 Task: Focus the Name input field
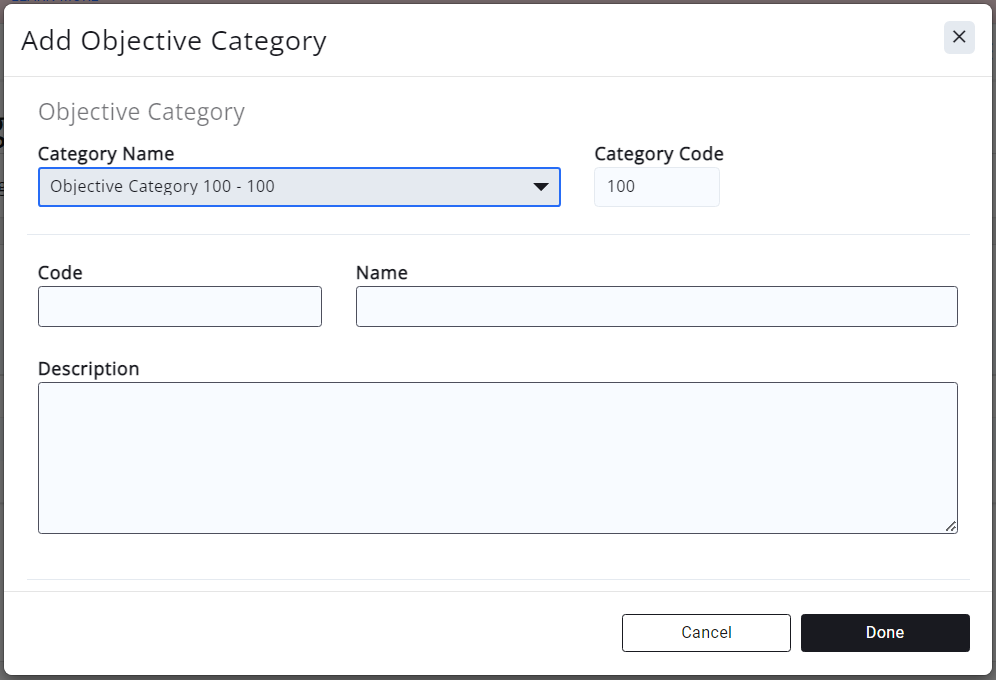(656, 306)
